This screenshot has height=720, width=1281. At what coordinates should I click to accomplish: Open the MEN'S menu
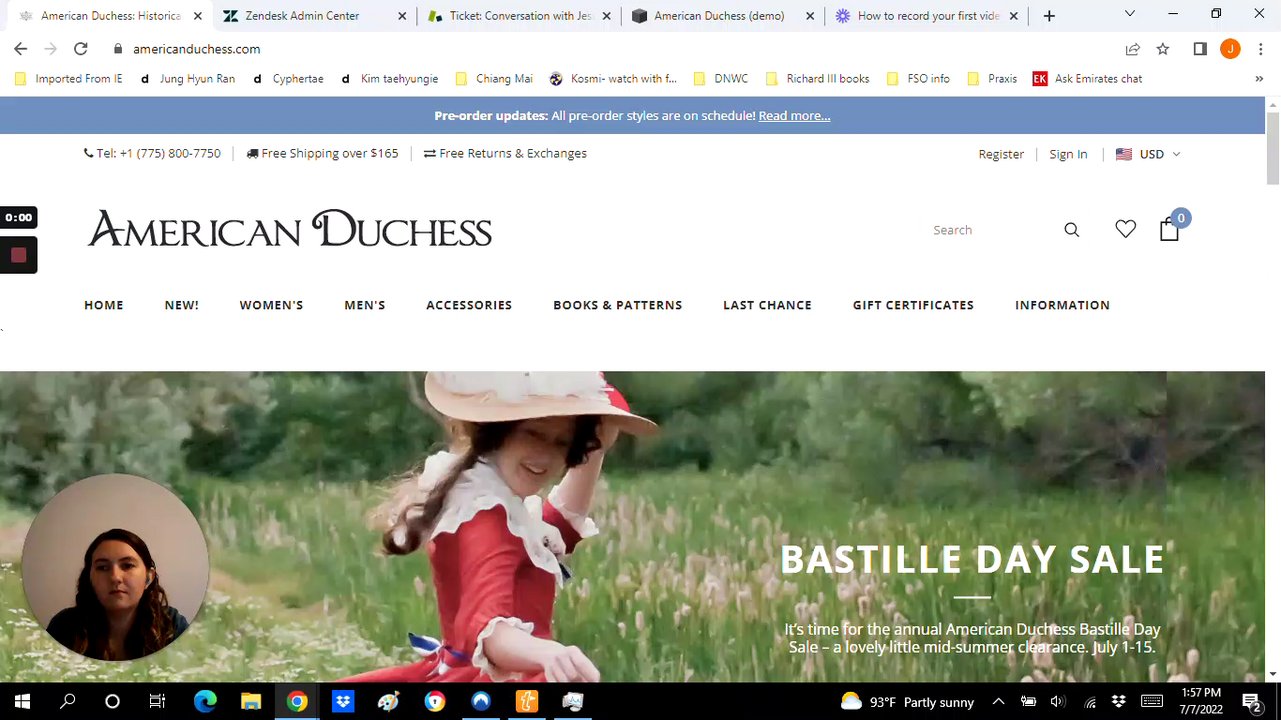[365, 305]
